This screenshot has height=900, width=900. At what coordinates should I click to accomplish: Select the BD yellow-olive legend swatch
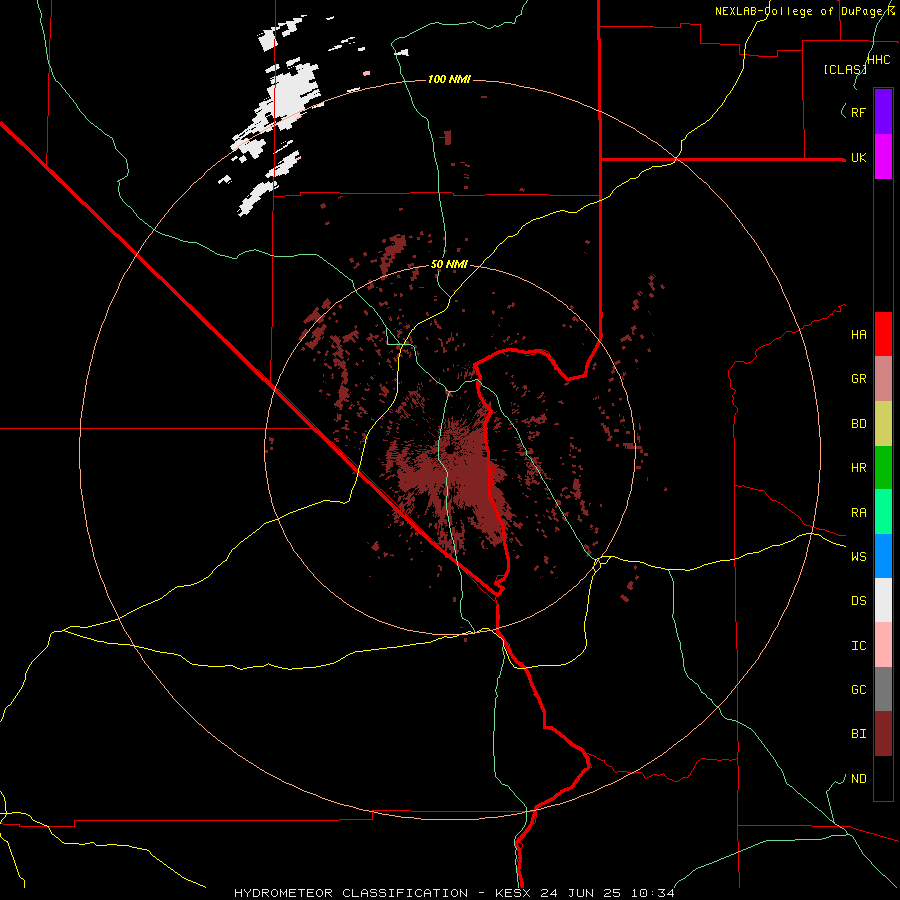[x=883, y=423]
